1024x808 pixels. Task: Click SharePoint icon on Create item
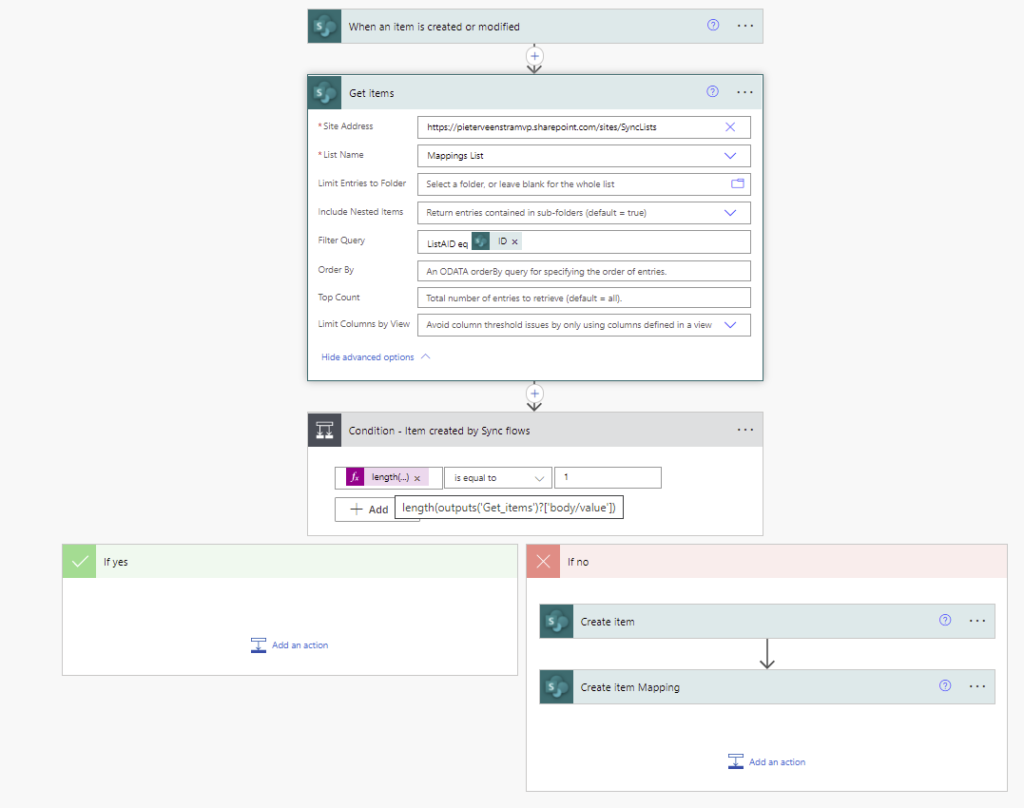[556, 621]
